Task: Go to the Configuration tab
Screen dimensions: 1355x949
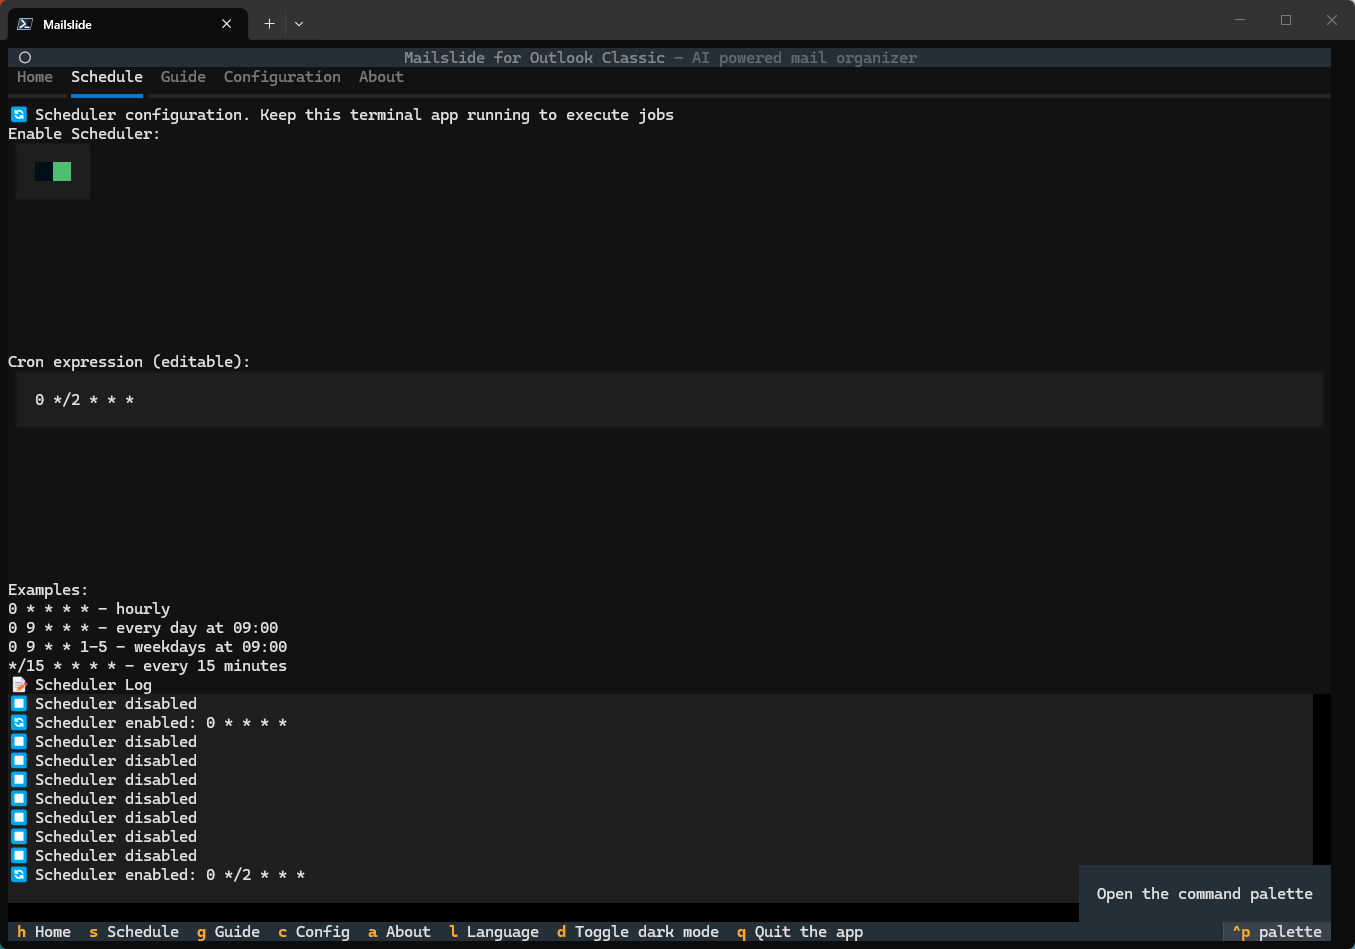Action: pos(282,77)
